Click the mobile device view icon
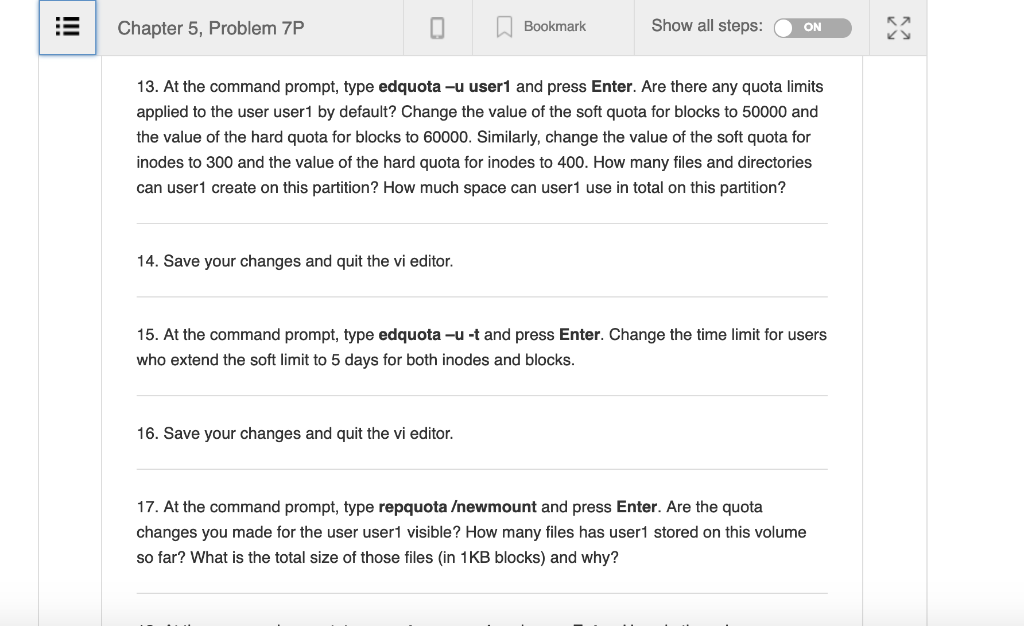This screenshot has height=626, width=1024. tap(438, 28)
